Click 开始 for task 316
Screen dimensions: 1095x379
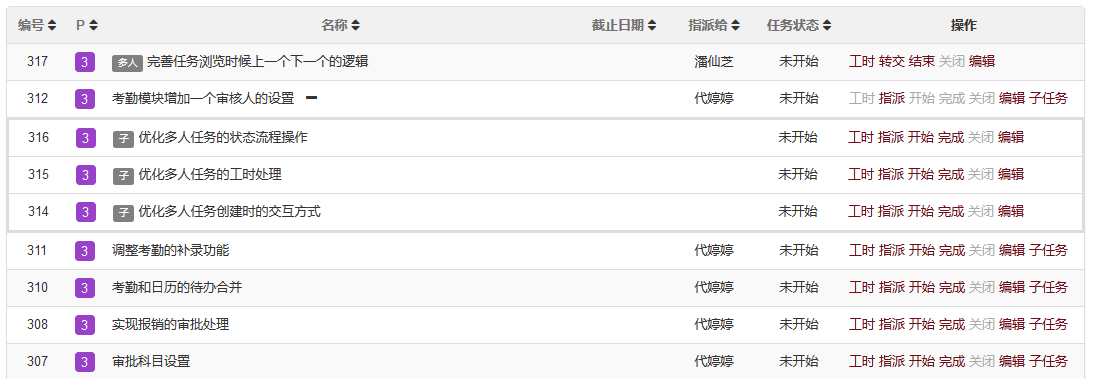tap(920, 138)
